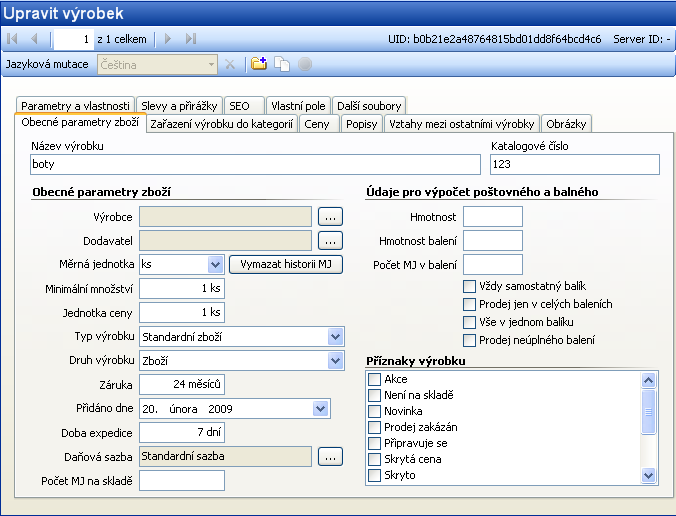676x516 pixels.
Task: Select Obecné parametry zboží tab
Action: [80, 122]
